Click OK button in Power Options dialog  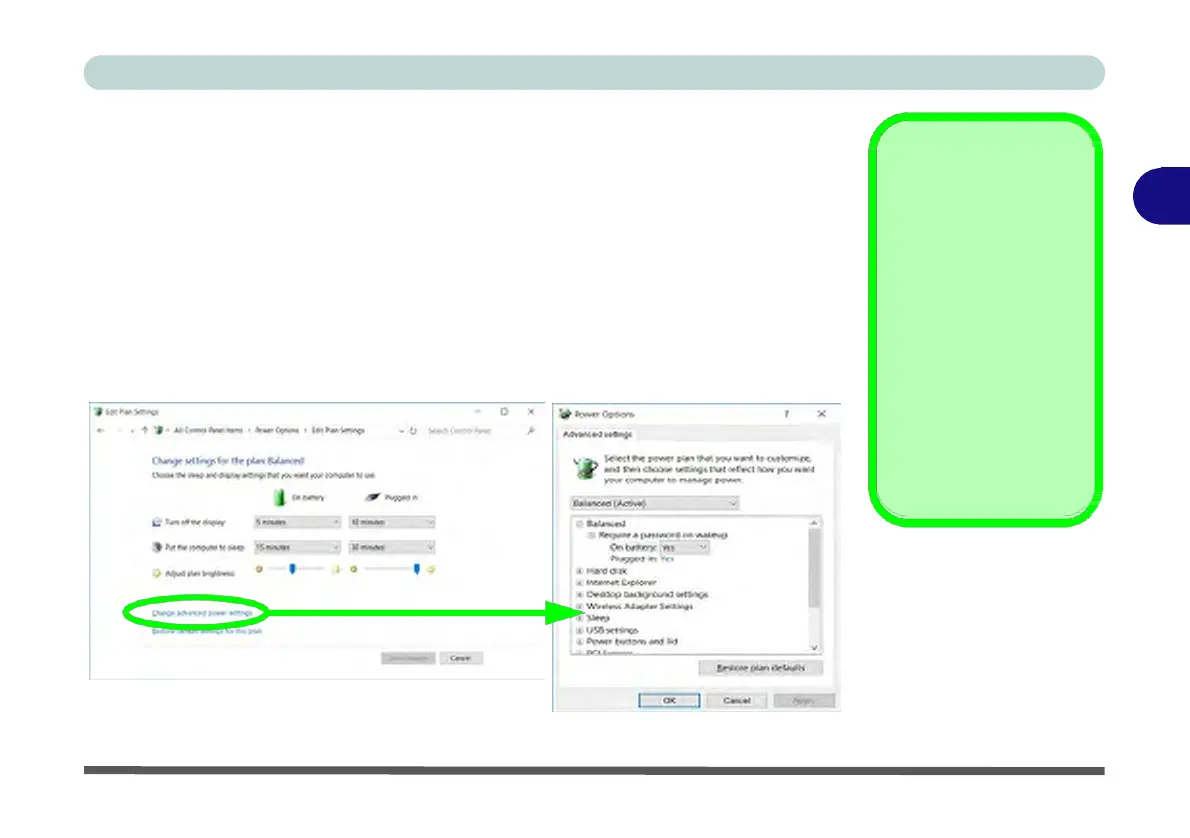(x=669, y=701)
